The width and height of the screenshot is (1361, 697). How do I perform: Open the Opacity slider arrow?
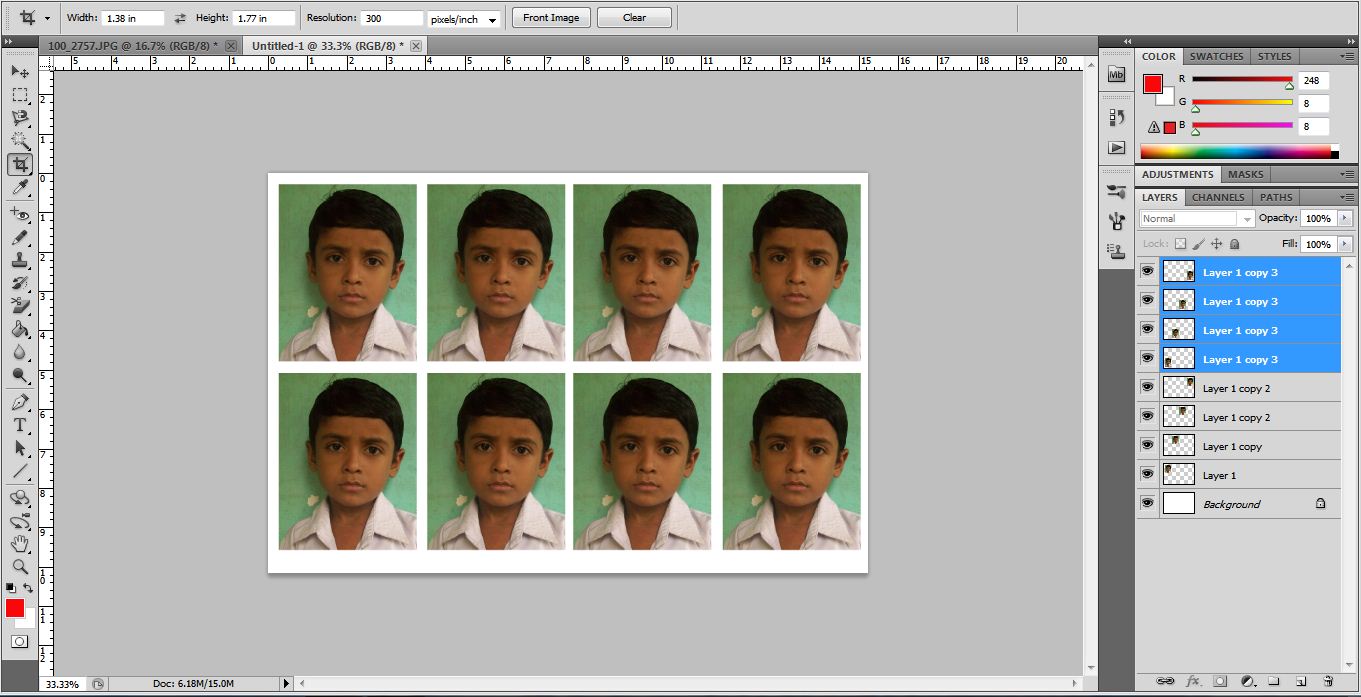click(1343, 218)
